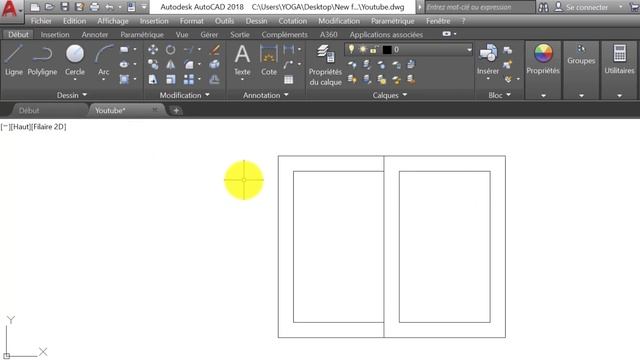Click the Scale tool icon

click(171, 79)
